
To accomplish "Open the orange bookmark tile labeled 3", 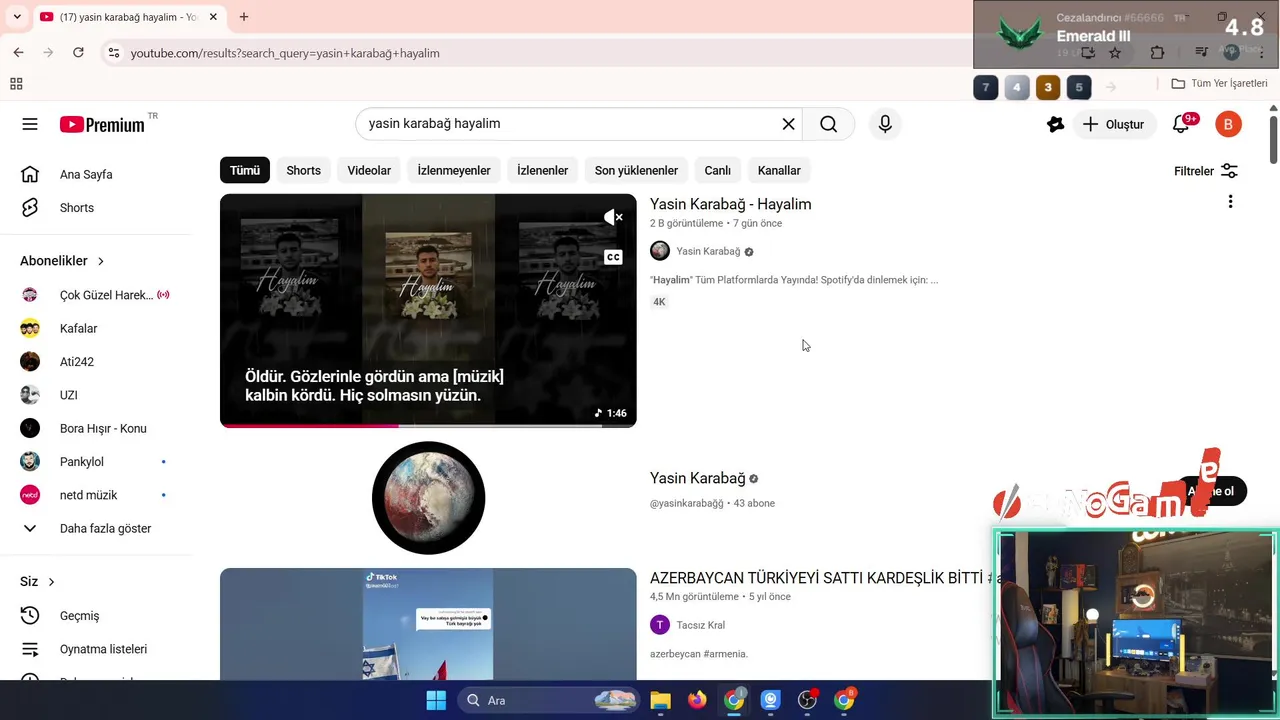I will 1047,87.
